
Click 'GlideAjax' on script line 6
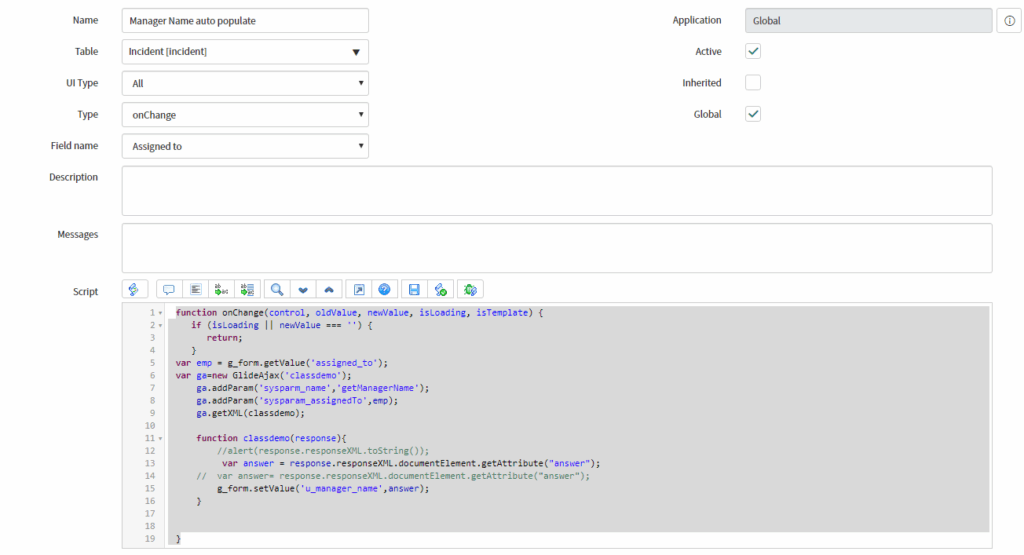coord(255,375)
